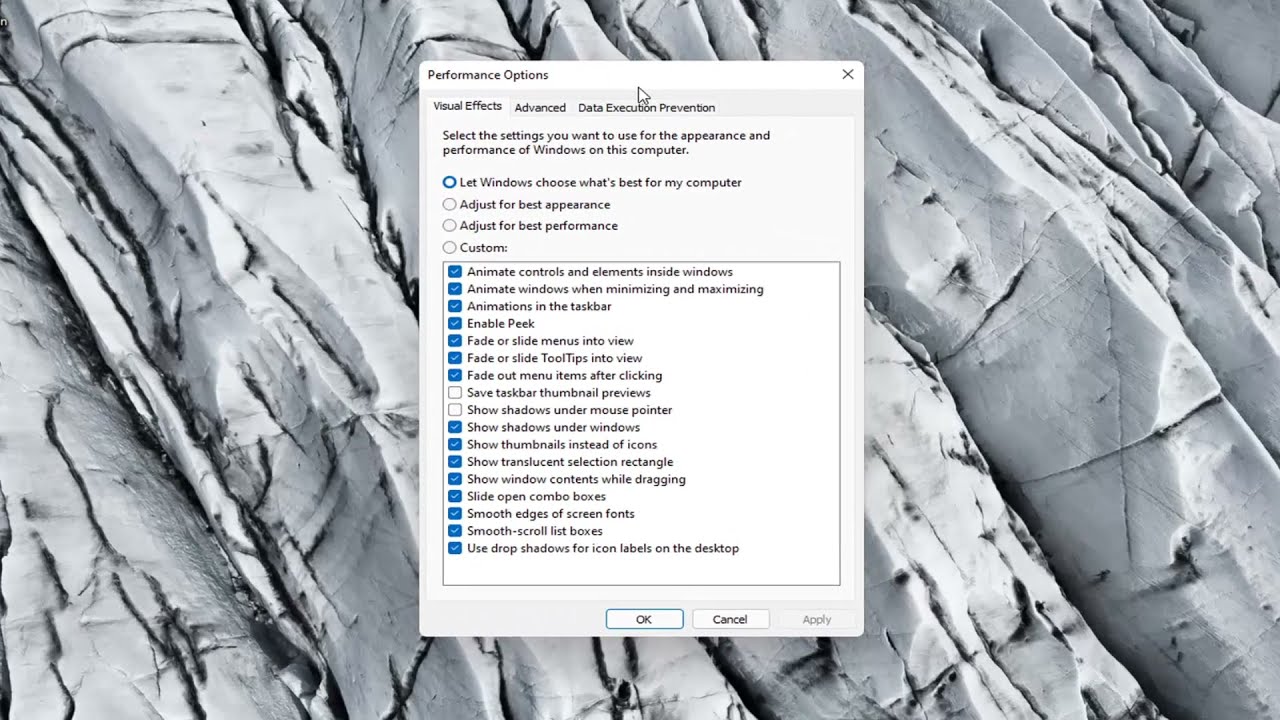Close the Performance Options dialog
This screenshot has width=1280, height=720.
pyautogui.click(x=847, y=75)
